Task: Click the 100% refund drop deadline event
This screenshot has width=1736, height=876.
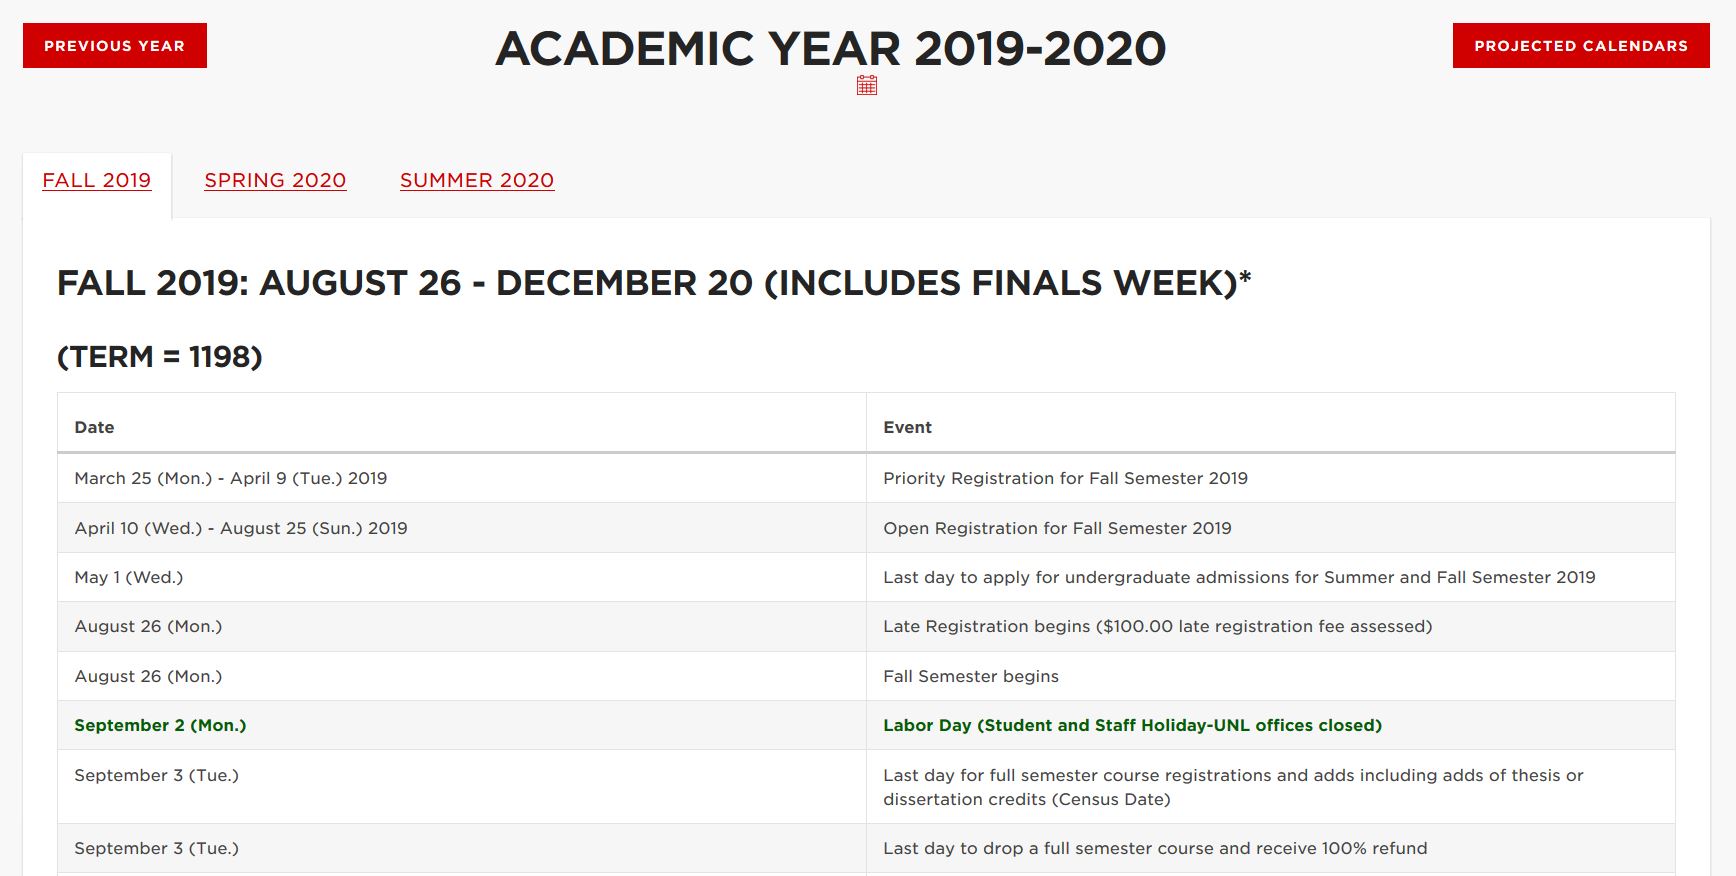Action: click(x=1155, y=849)
